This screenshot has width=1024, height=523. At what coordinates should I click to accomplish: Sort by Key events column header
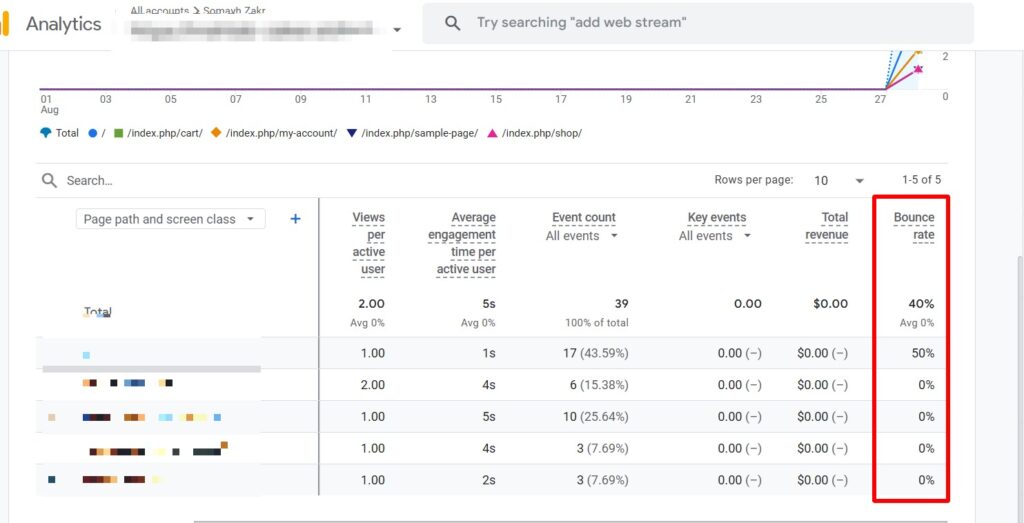[x=716, y=217]
